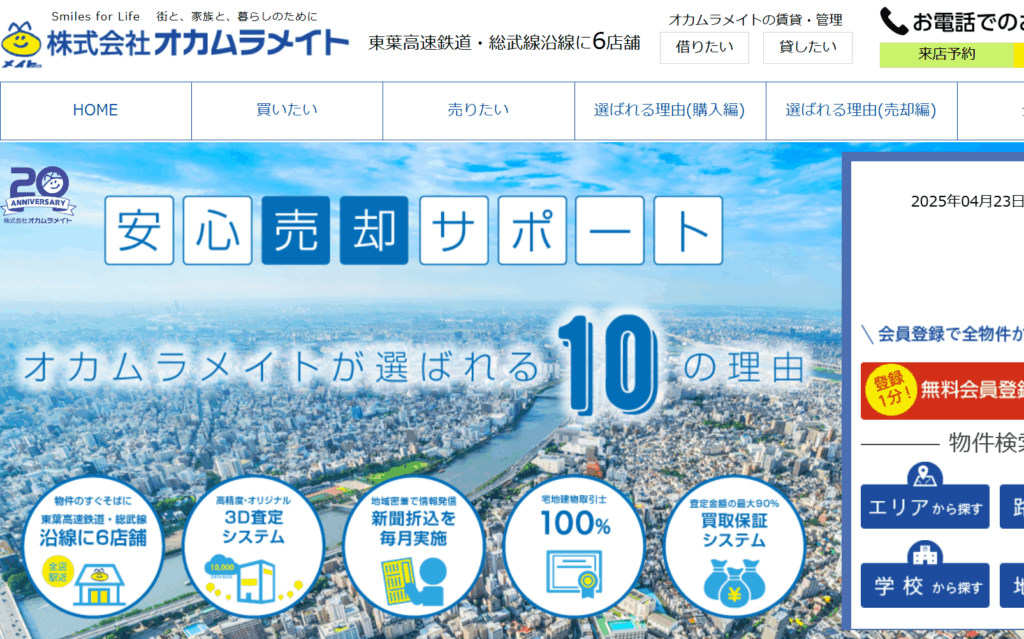This screenshot has width=1024, height=639.
Task: Click the 借りたい rental button
Action: pyautogui.click(x=704, y=48)
